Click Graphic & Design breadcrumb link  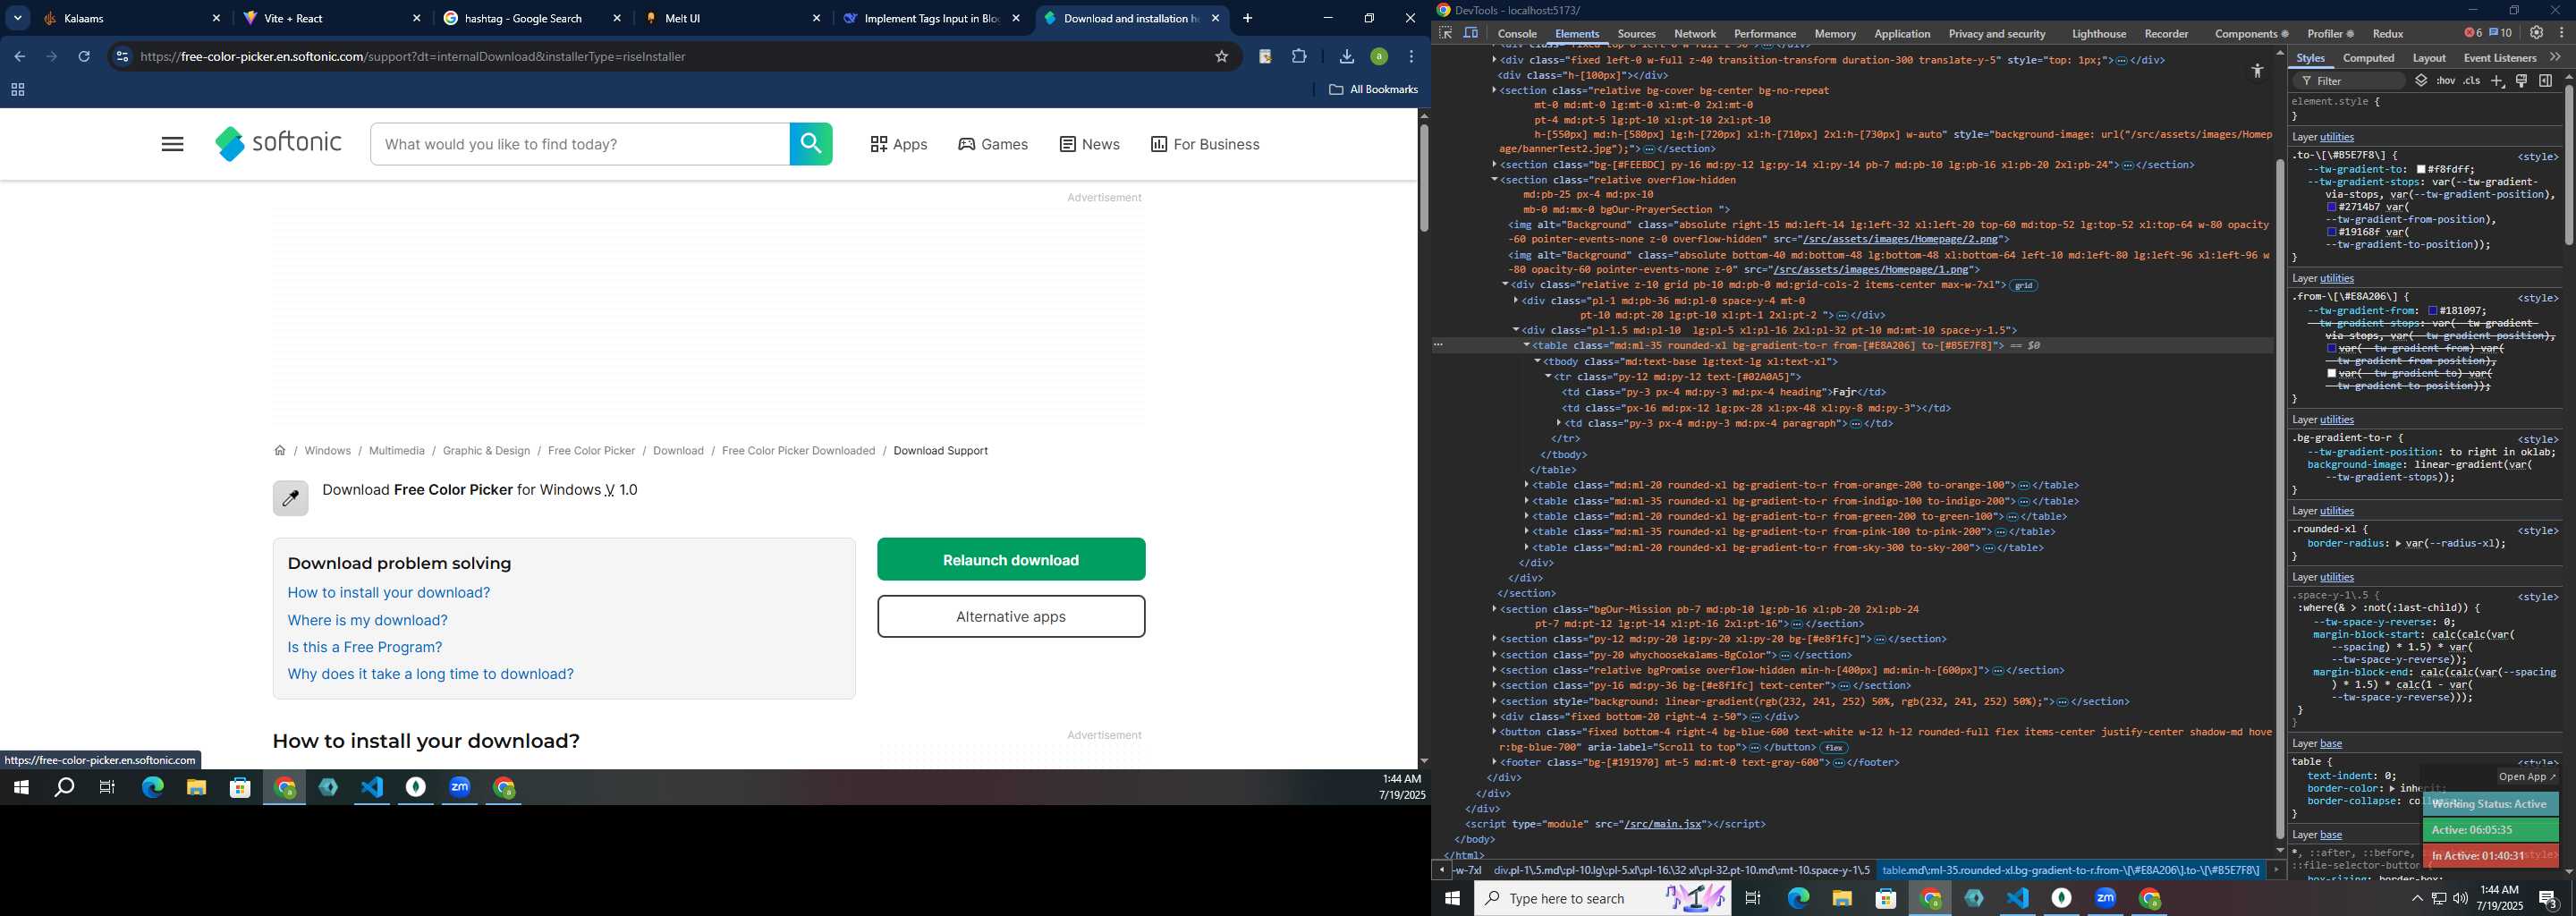tap(487, 451)
